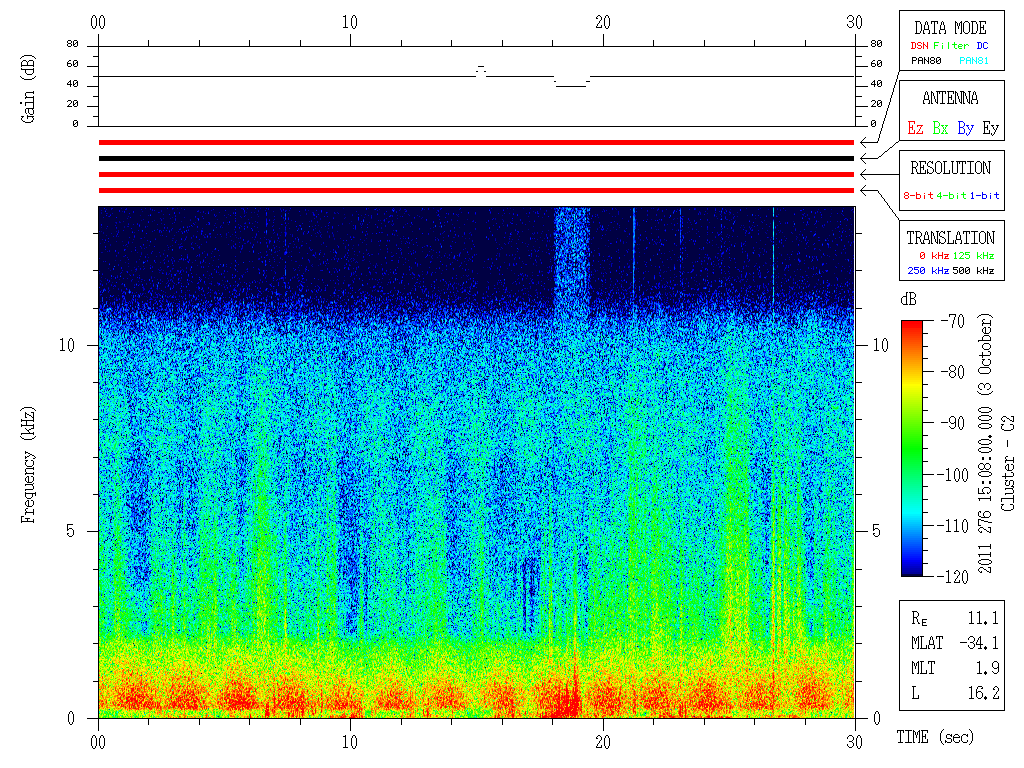
Task: Click the topmost red data mode bar
Action: click(x=476, y=142)
